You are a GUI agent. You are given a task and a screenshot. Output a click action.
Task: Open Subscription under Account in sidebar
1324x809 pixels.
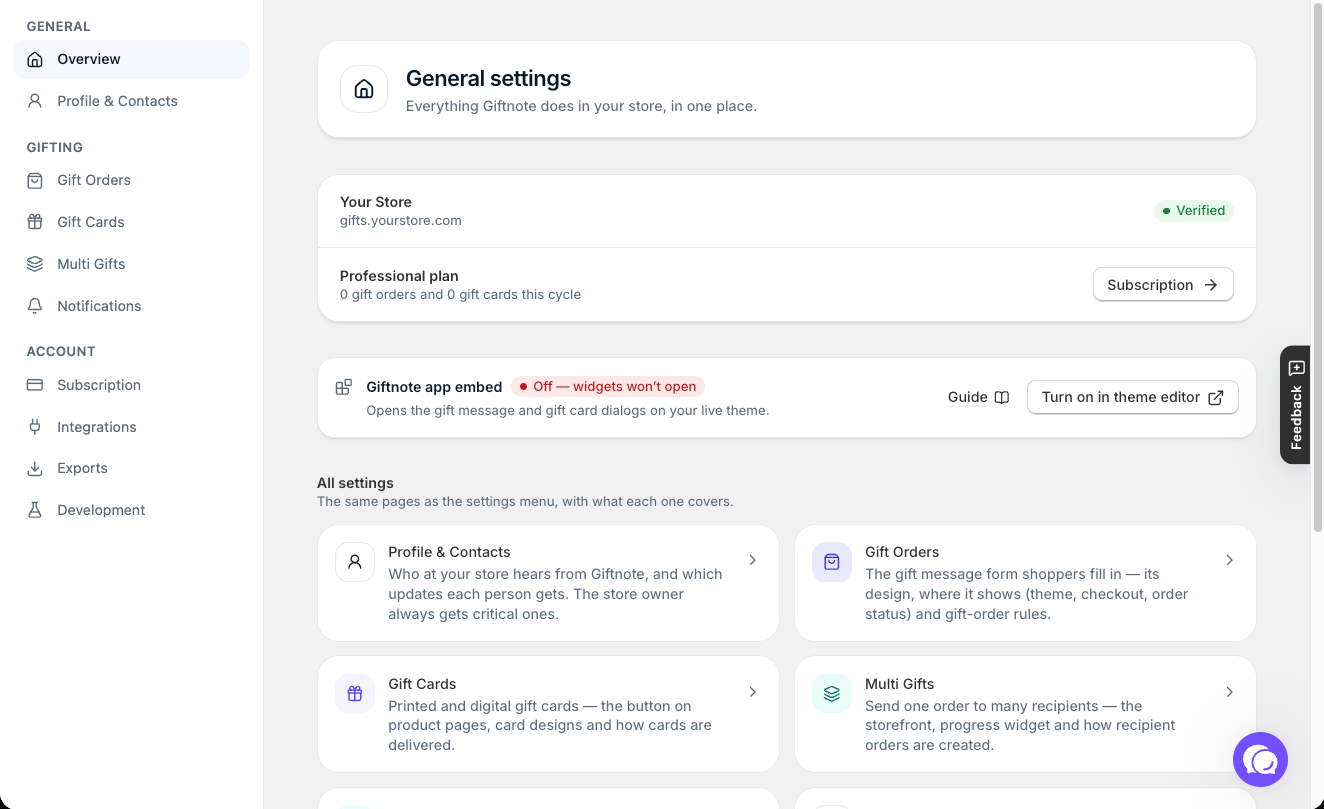(x=131, y=385)
